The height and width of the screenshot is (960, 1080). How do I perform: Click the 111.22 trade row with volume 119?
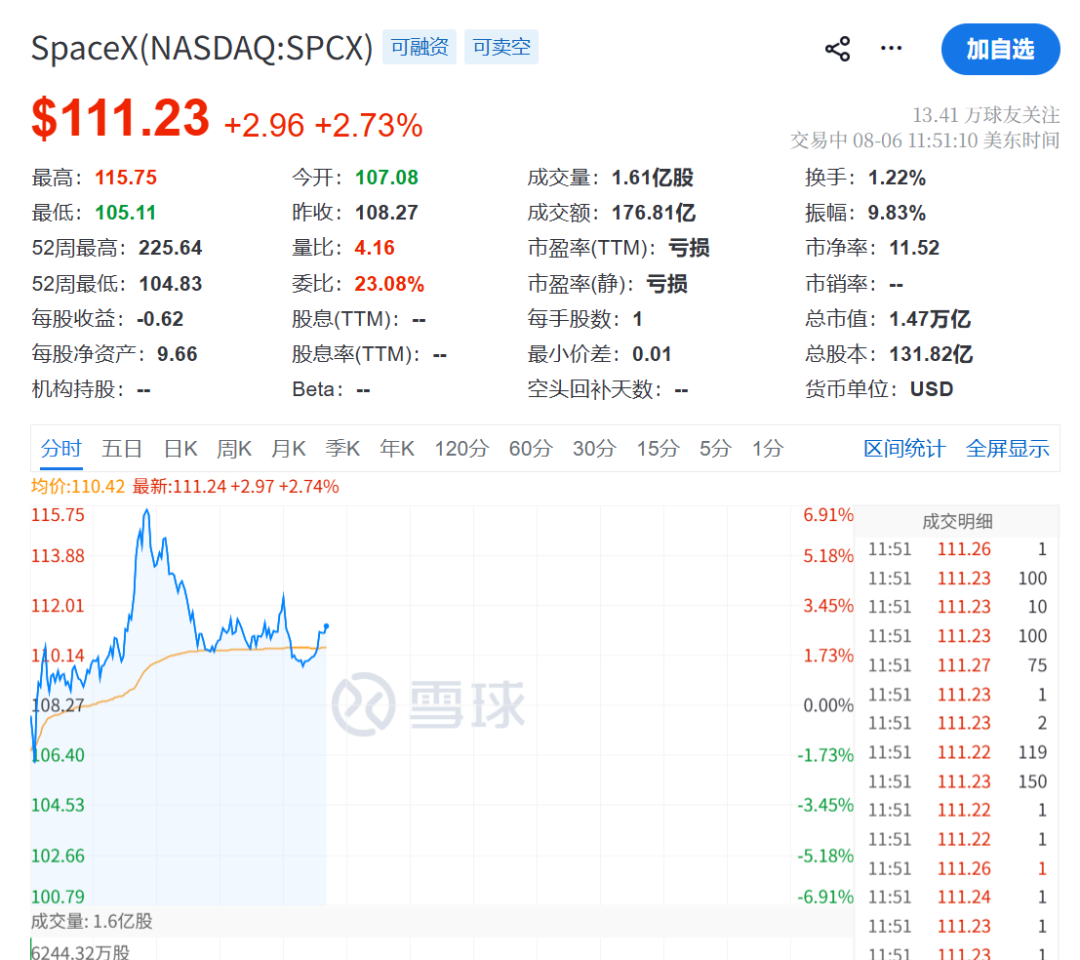click(957, 752)
